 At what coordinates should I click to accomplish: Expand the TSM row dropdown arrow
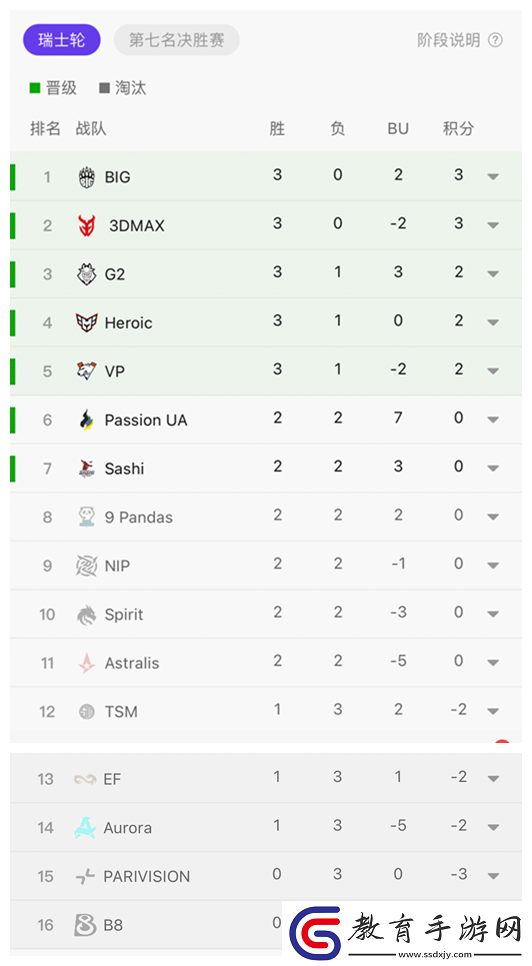point(493,711)
